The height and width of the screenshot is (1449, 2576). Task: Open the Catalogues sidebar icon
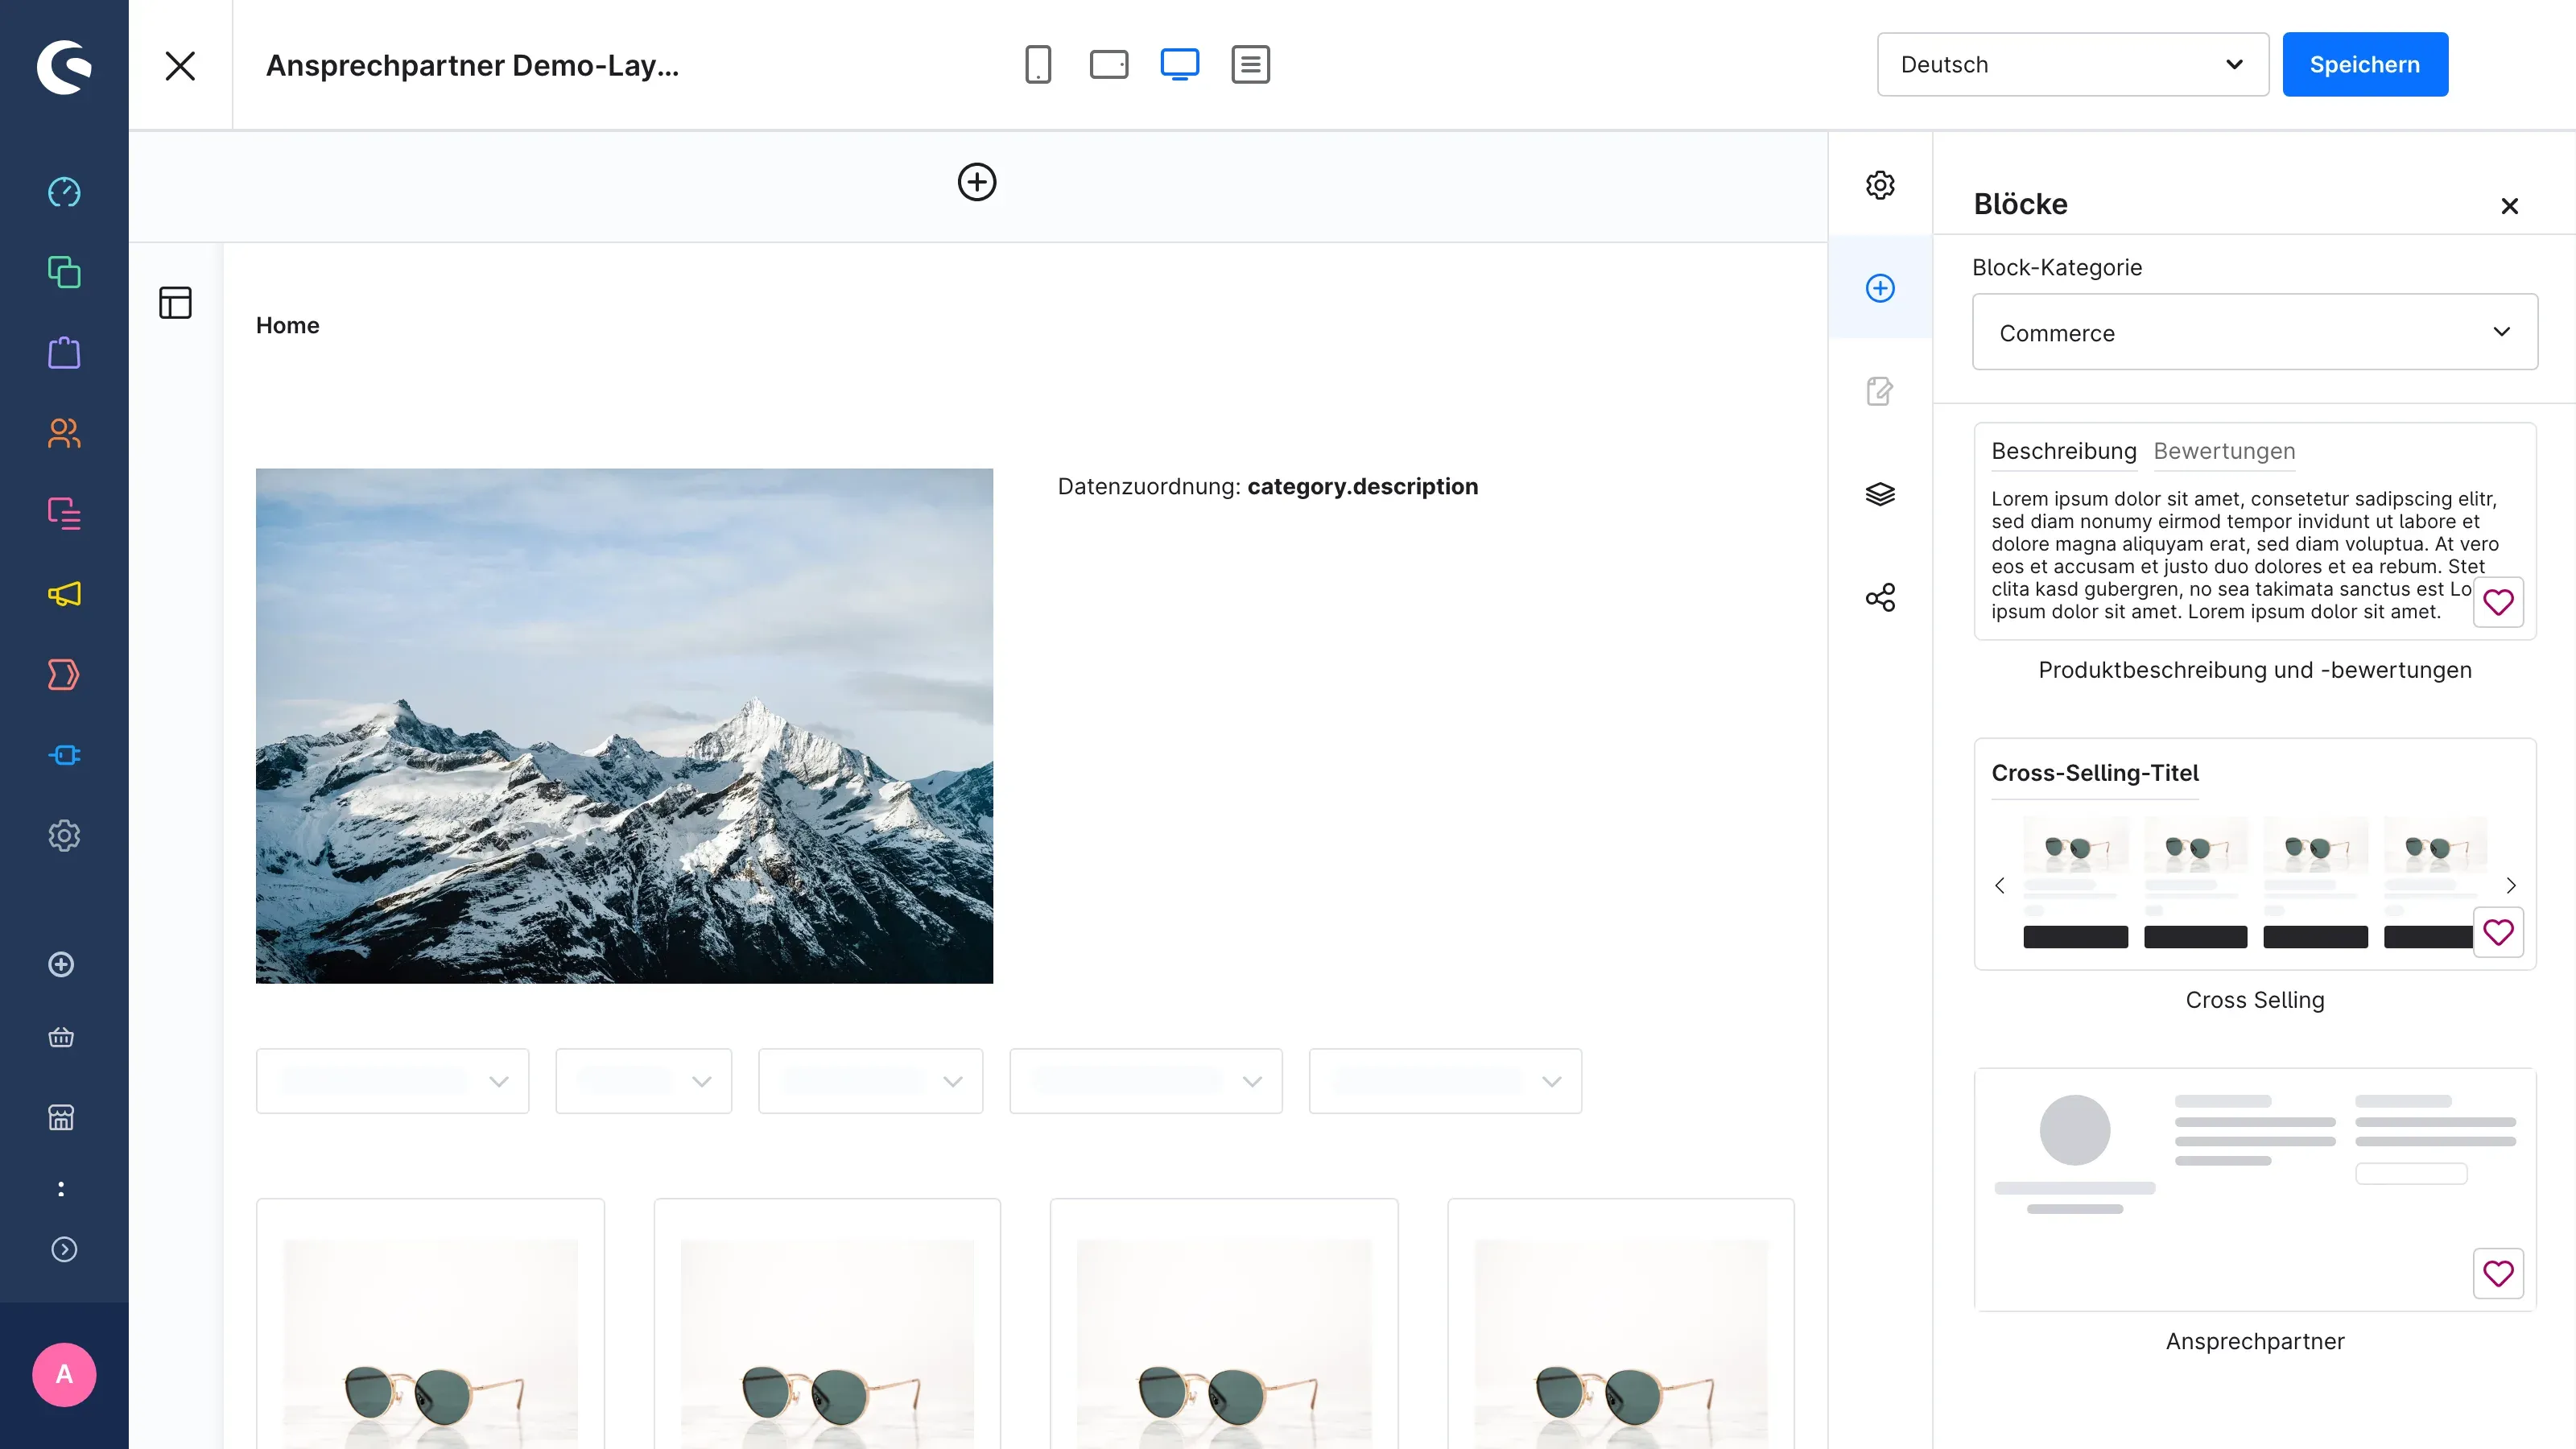[64, 272]
